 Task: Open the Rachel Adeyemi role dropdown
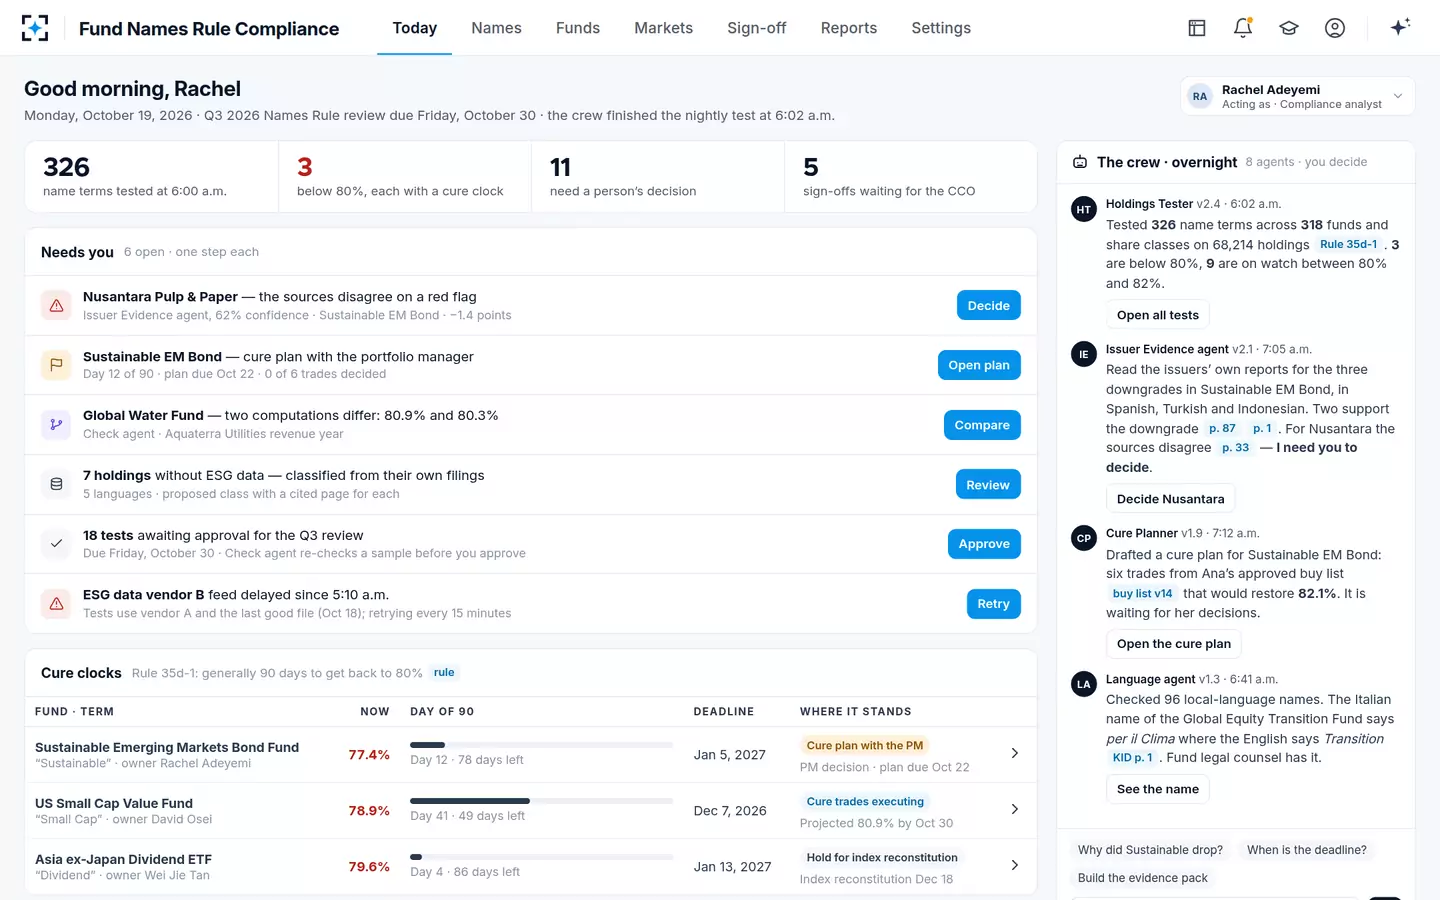1298,96
